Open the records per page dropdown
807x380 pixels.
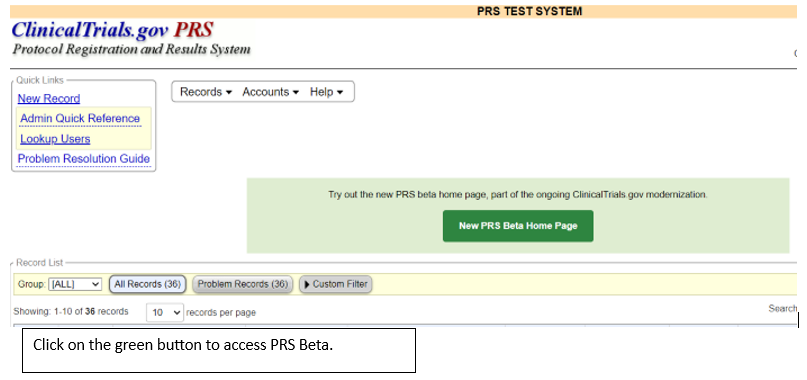tap(165, 313)
